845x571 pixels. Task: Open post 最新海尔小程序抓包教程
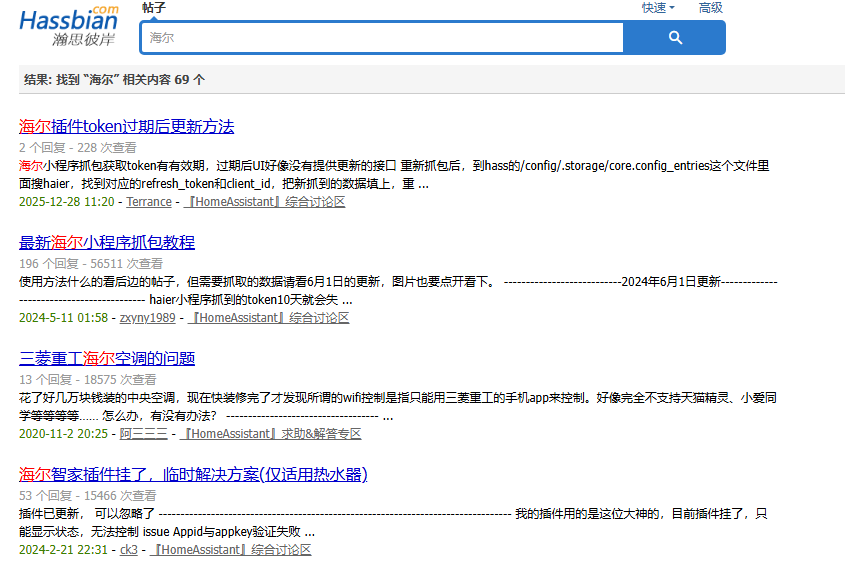point(107,242)
